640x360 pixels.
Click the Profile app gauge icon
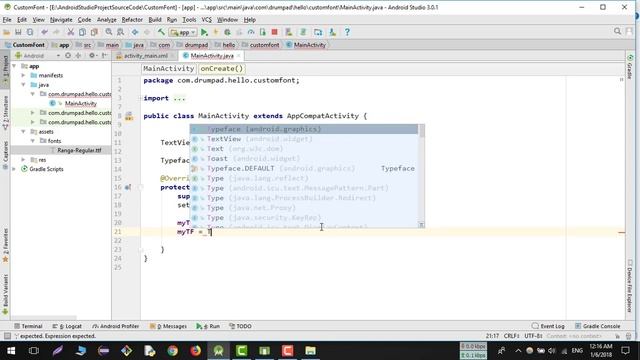click(251, 32)
